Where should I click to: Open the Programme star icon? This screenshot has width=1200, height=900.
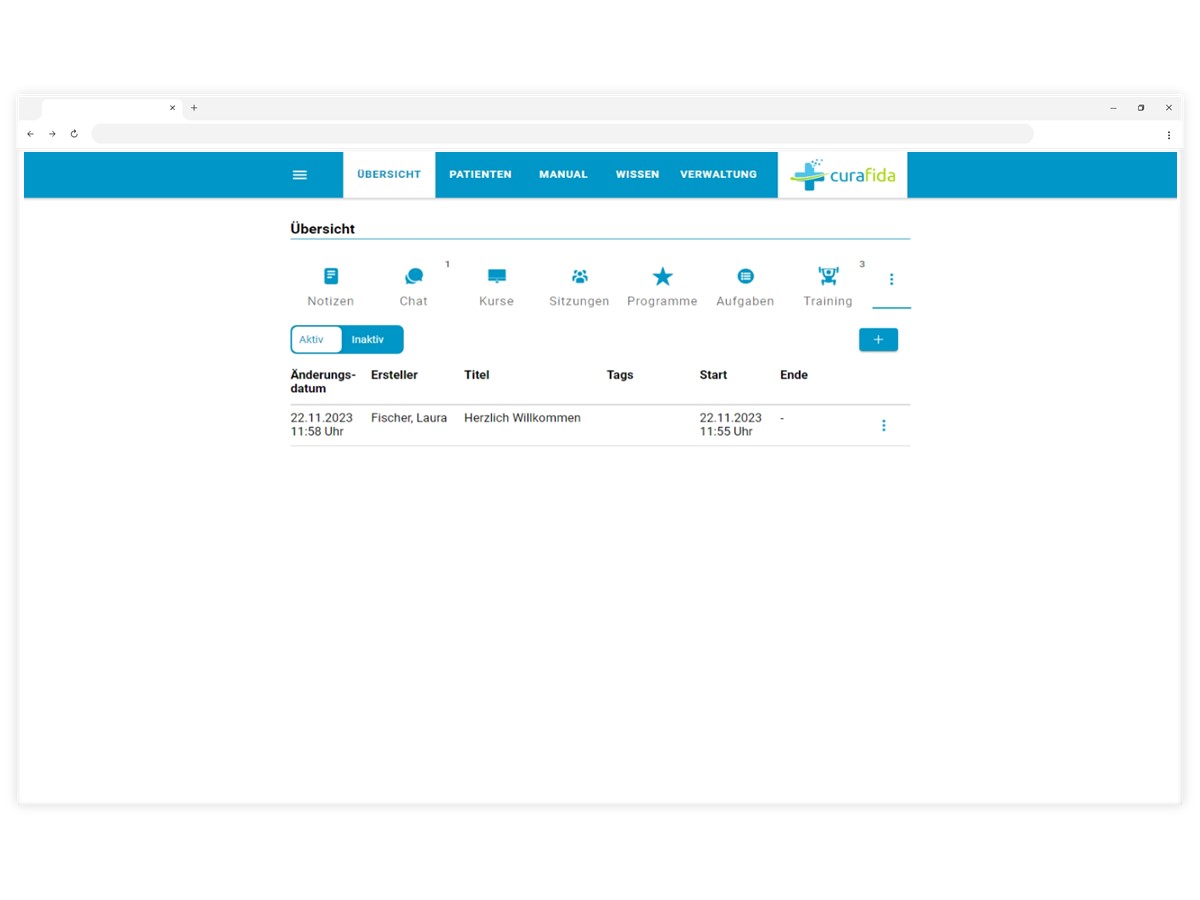[x=662, y=276]
